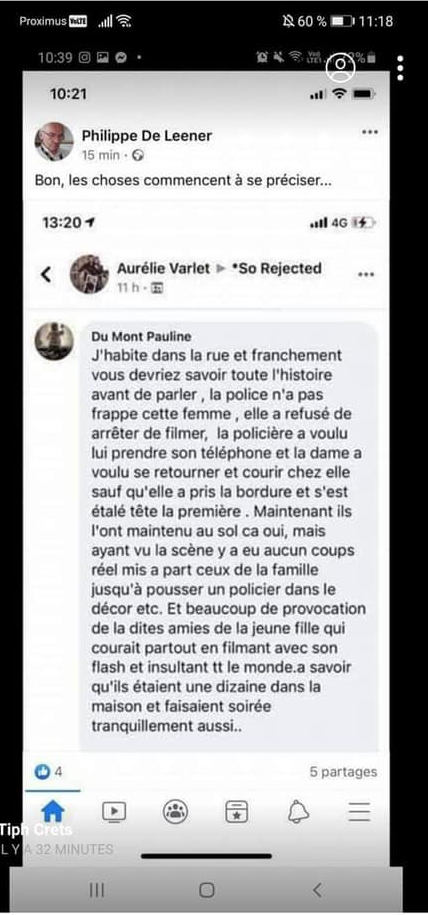
Task: Tap Philippe De Leener's profile picture
Action: click(x=54, y=142)
